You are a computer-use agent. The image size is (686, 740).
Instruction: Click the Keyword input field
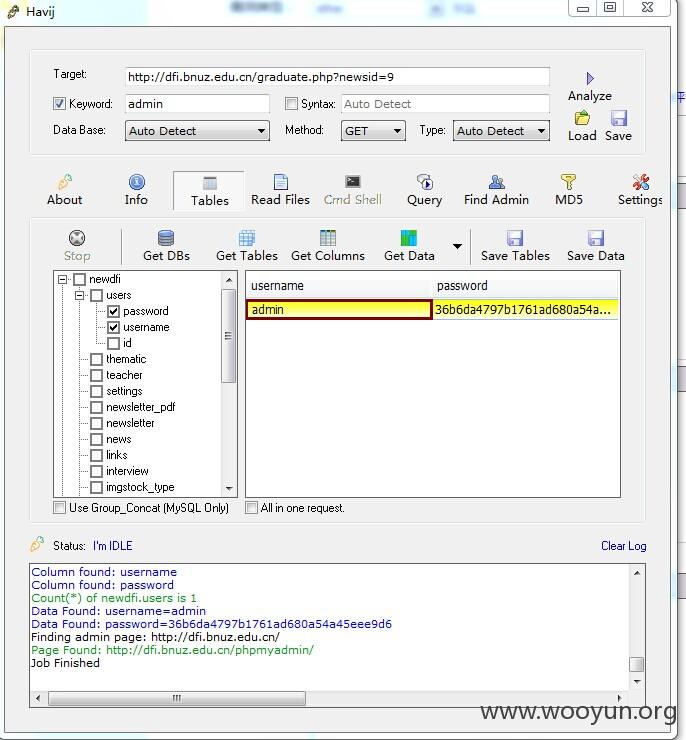coord(197,104)
